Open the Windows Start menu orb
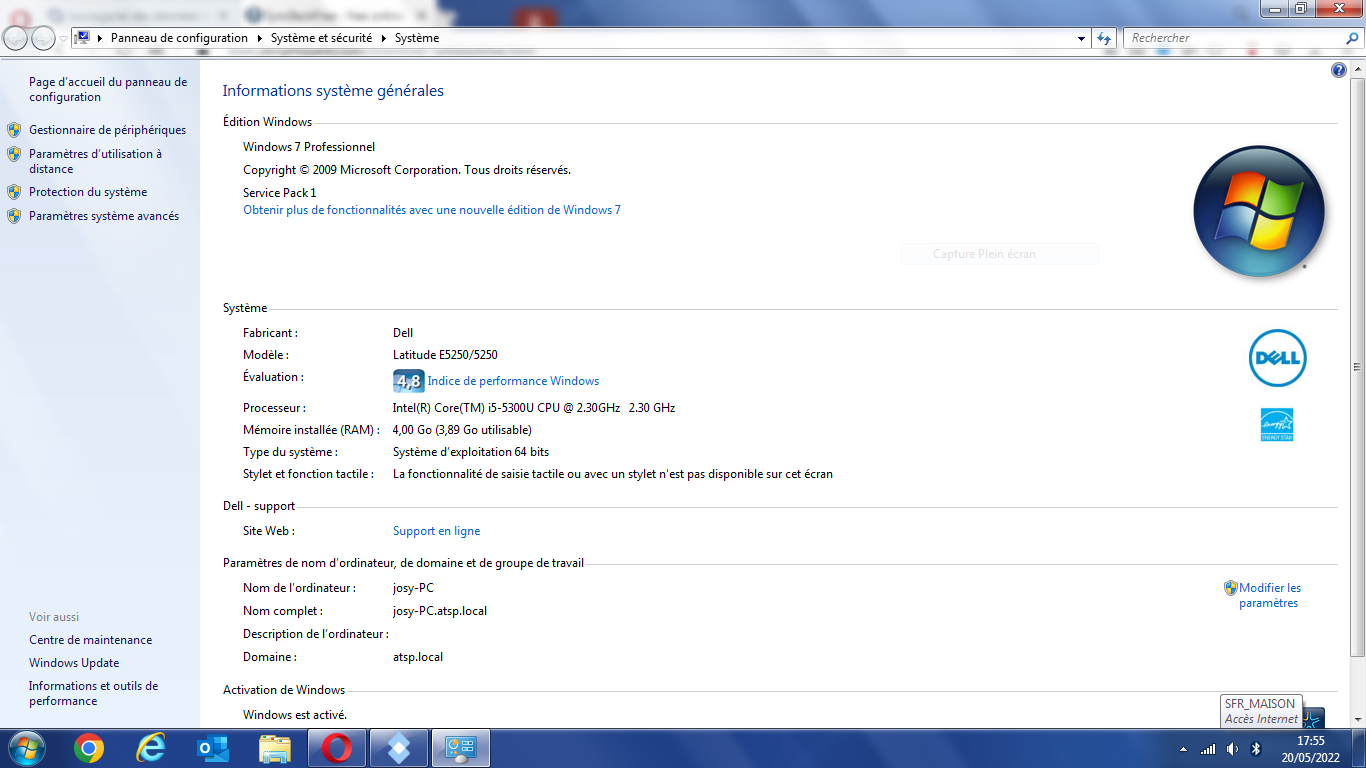This screenshot has height=768, width=1366. tap(26, 748)
